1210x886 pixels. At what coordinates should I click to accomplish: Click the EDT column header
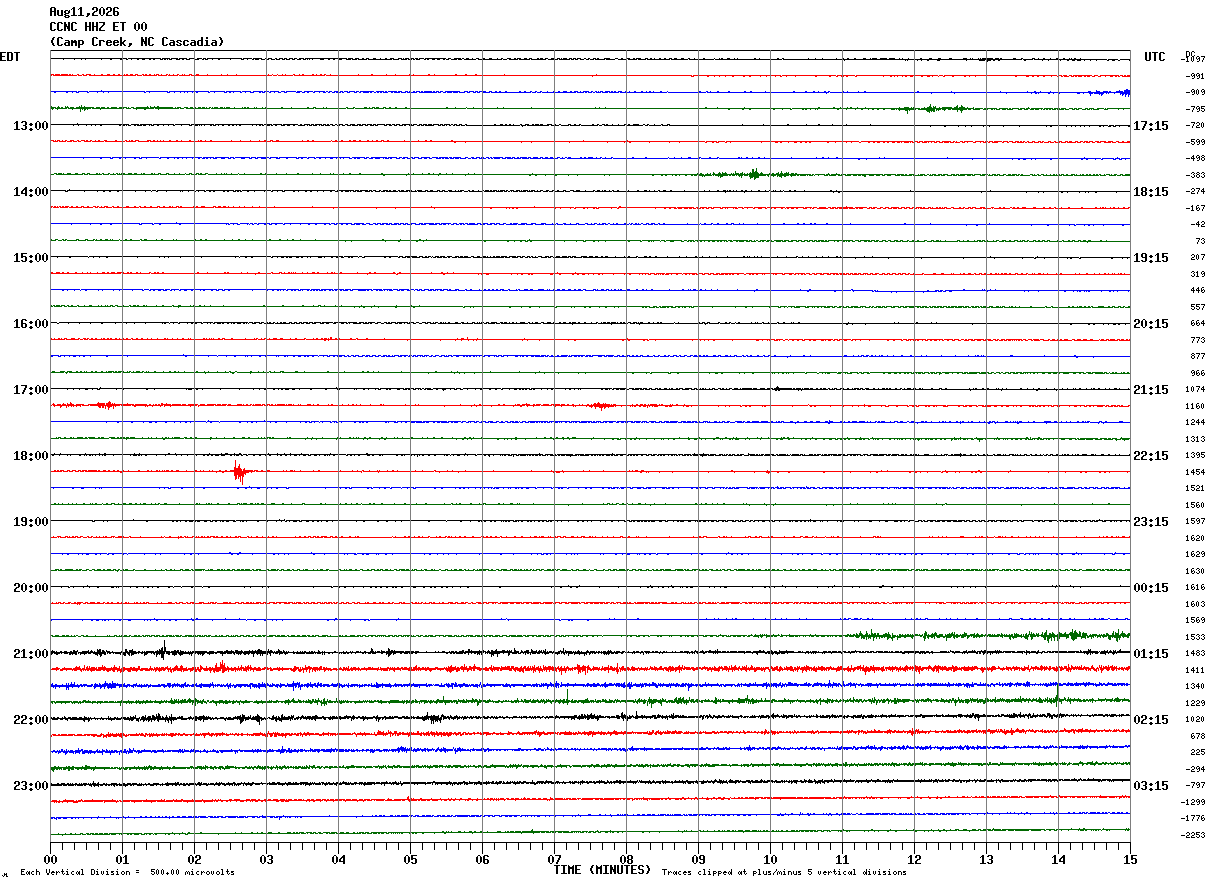point(10,57)
